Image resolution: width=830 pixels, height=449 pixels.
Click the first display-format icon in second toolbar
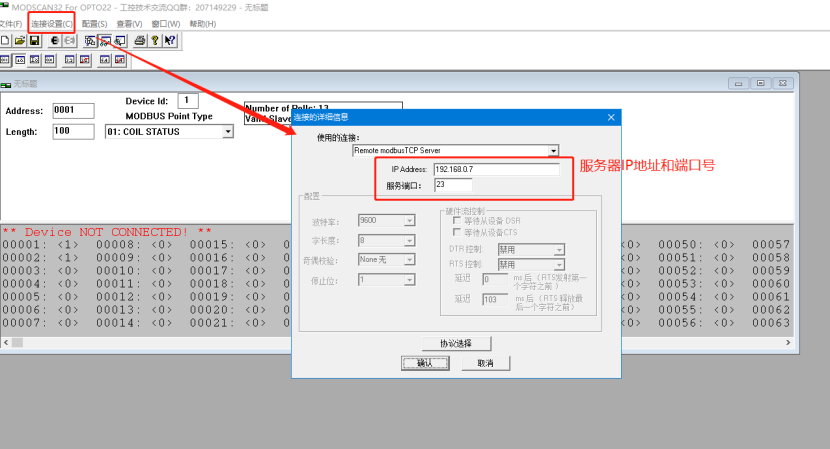click(x=5, y=60)
